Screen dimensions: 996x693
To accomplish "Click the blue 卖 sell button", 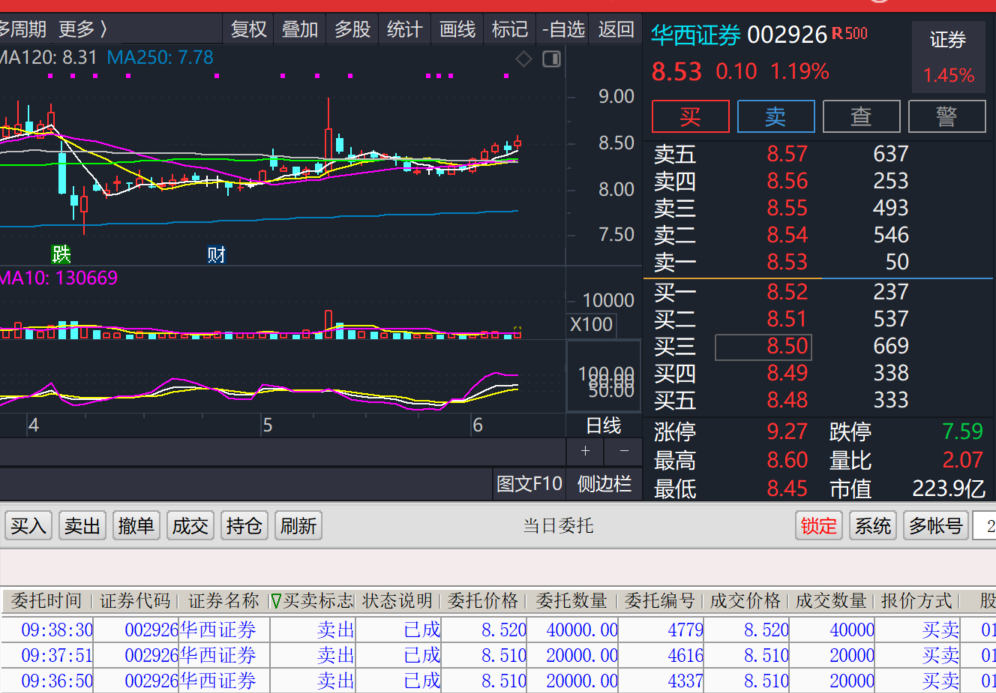I will coord(776,117).
